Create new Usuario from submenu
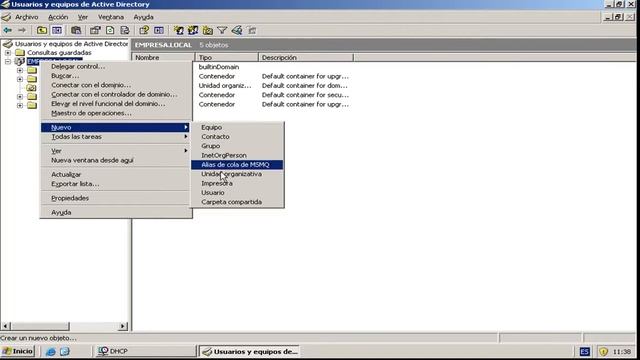This screenshot has height=360, width=640. tap(237, 193)
